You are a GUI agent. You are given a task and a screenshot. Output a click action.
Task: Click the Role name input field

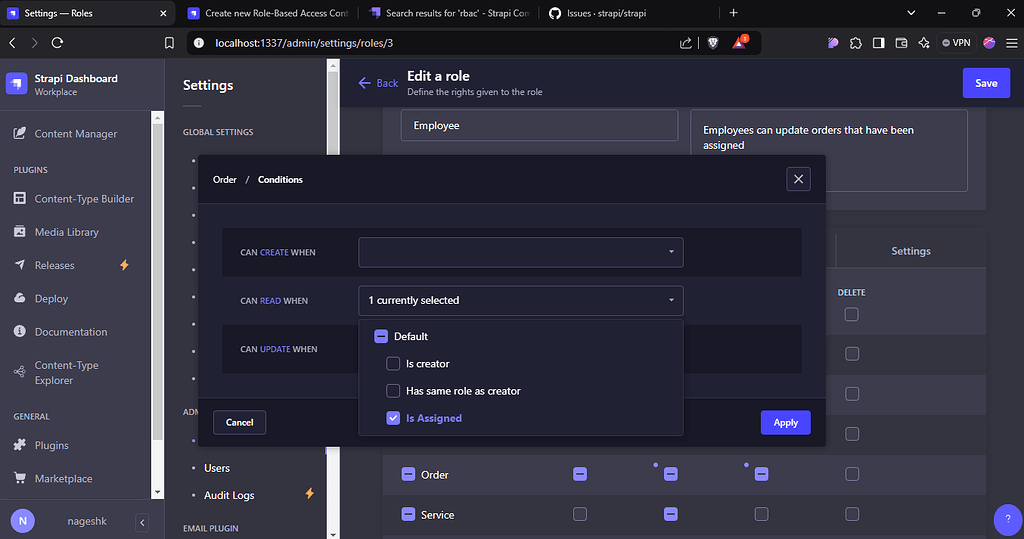539,126
